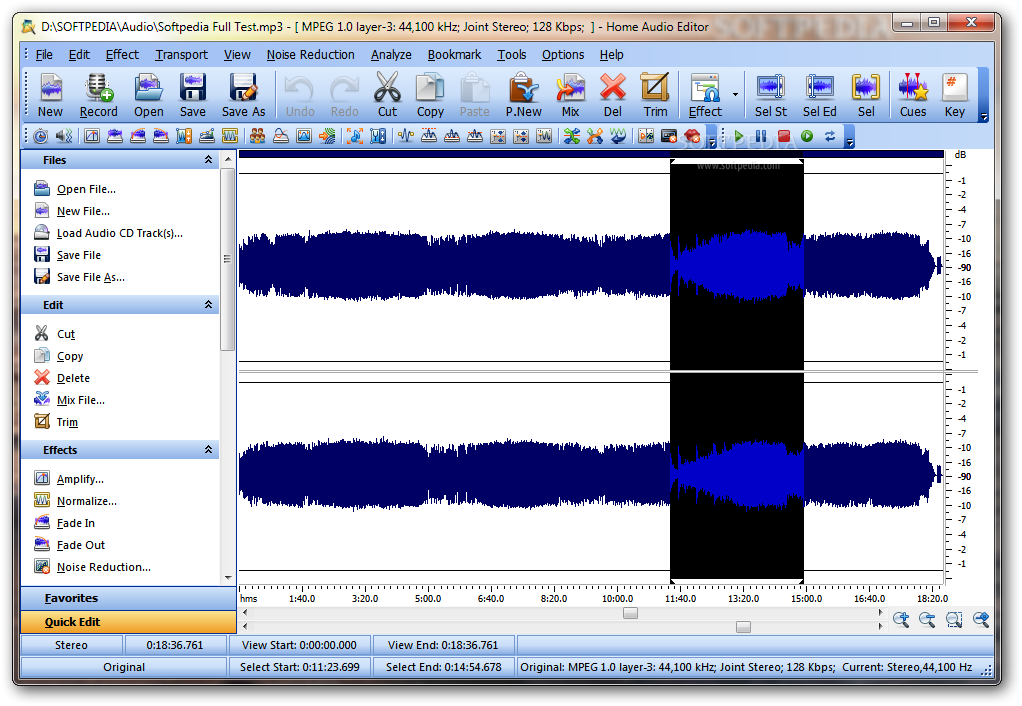Image resolution: width=1022 pixels, height=706 pixels.
Task: Open the effects toolbar overflow options arrow
Action: pos(712,142)
